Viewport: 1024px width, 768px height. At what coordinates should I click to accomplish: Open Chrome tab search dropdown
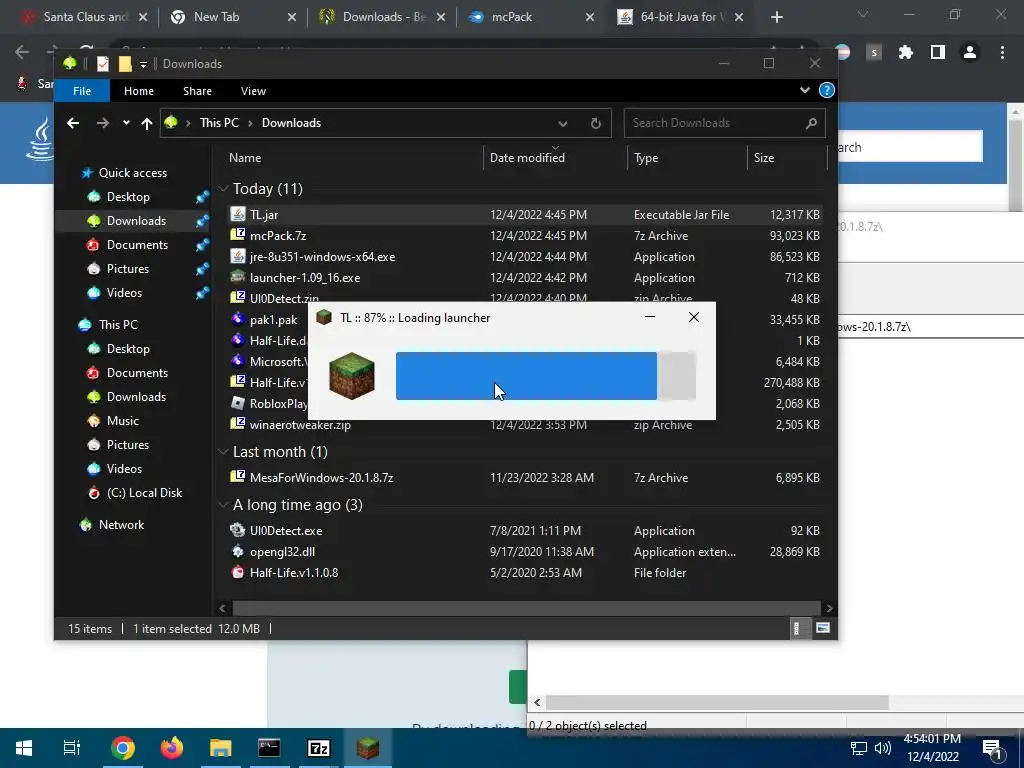(863, 14)
